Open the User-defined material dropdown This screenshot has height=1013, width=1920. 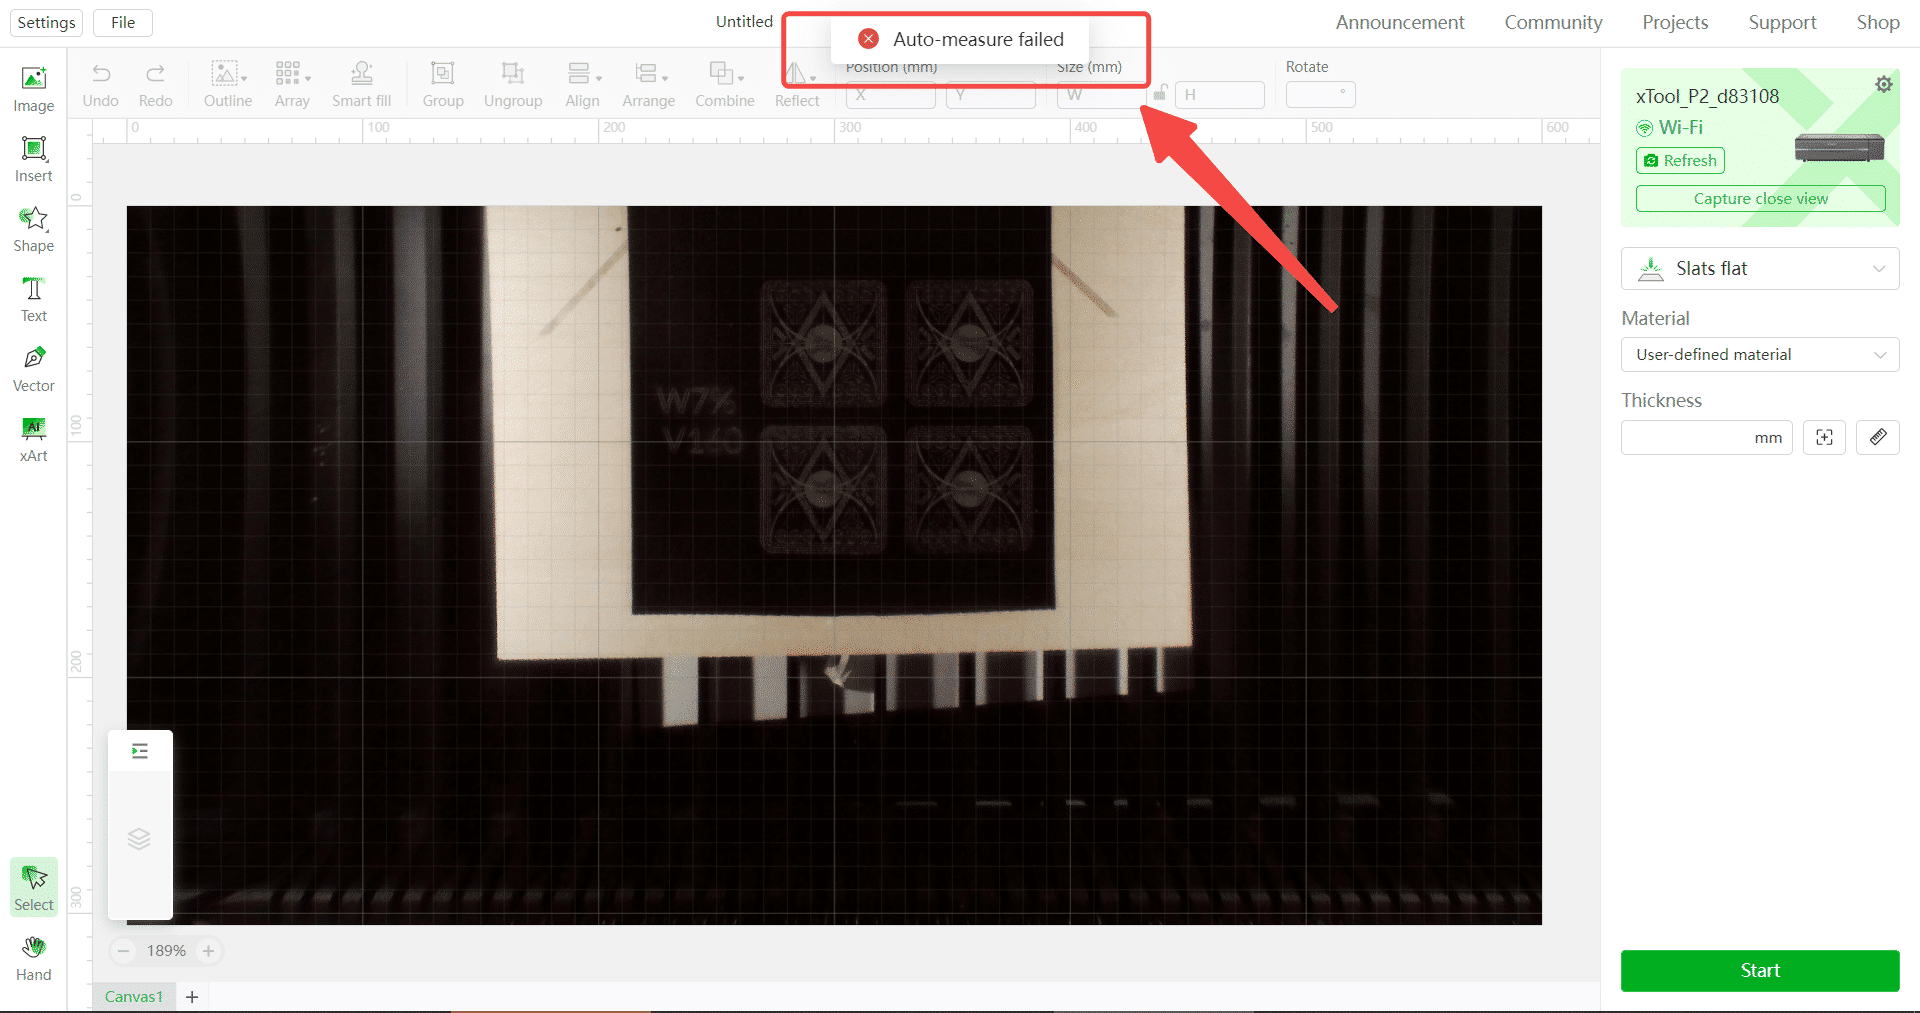coord(1760,355)
